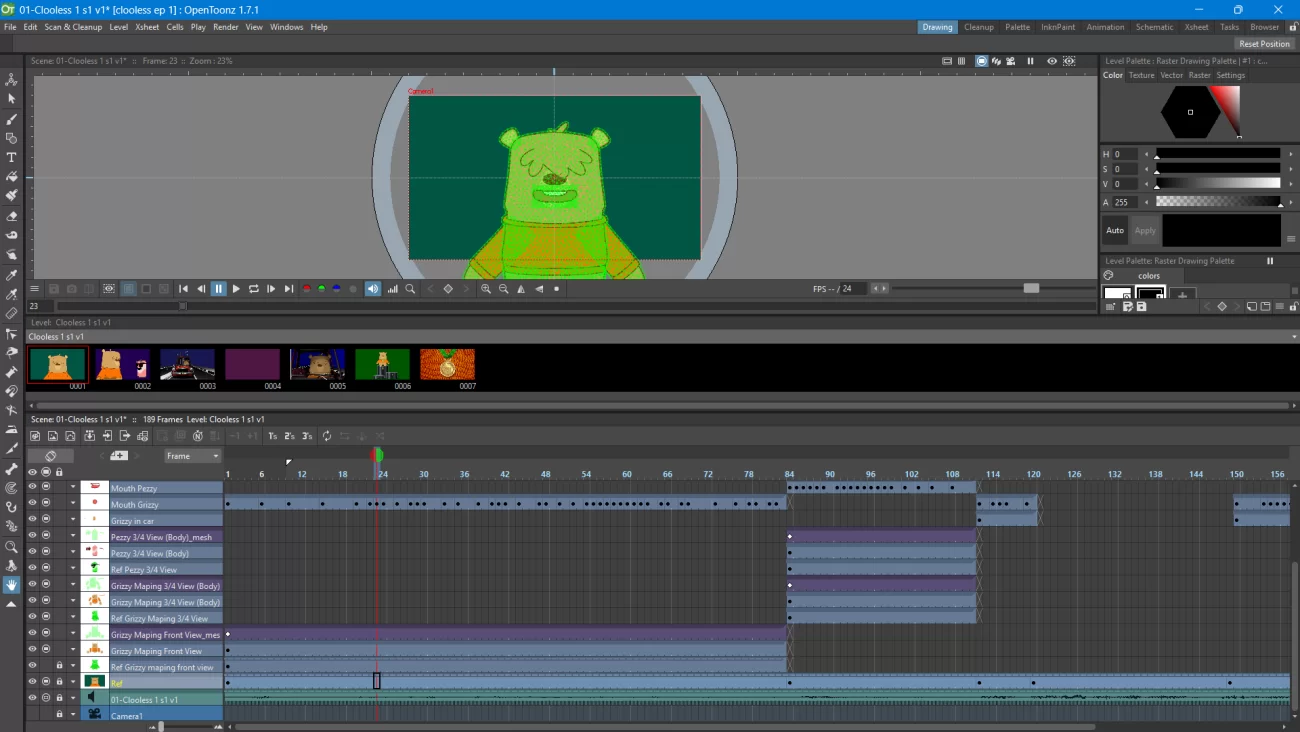1300x732 pixels.
Task: Click the Value (V) slider
Action: coord(1218,184)
